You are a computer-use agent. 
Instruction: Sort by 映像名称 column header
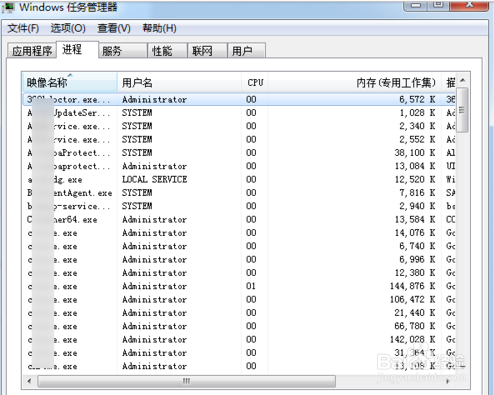coord(70,82)
